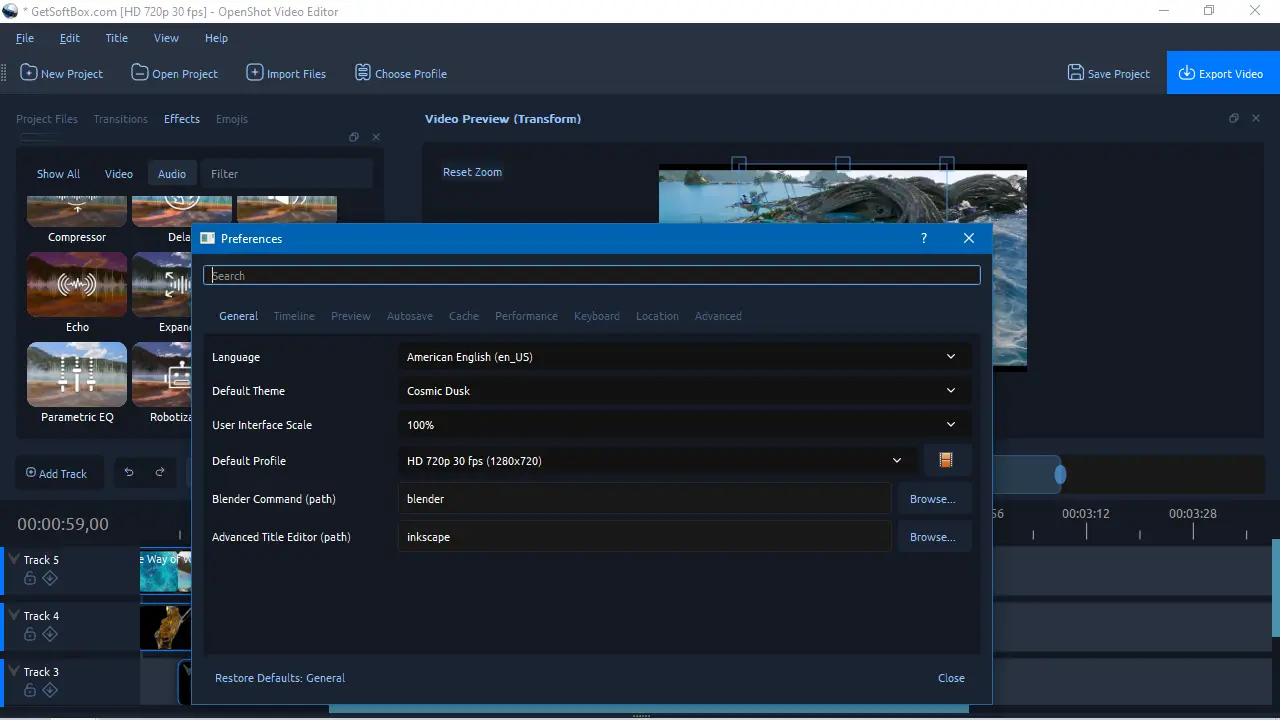Focus the Preferences Search field
Image resolution: width=1280 pixels, height=720 pixels.
[592, 275]
